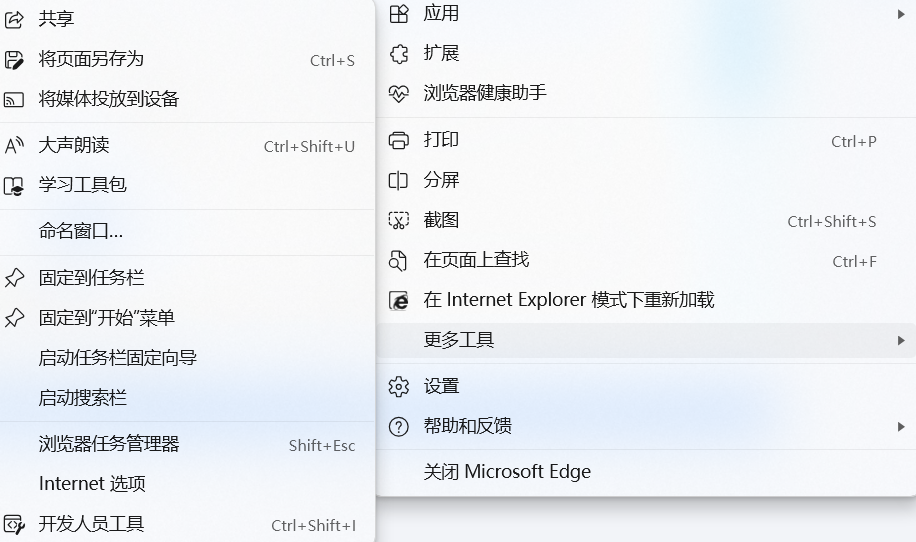Click the learning toolkit icon beside 学习工具包
The width and height of the screenshot is (916, 542).
coord(14,185)
